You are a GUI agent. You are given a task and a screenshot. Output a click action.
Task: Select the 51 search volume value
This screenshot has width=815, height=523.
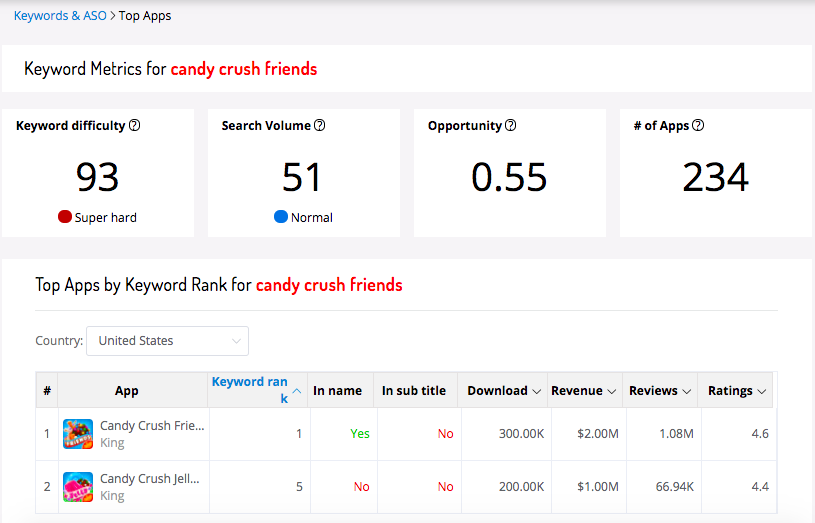301,177
